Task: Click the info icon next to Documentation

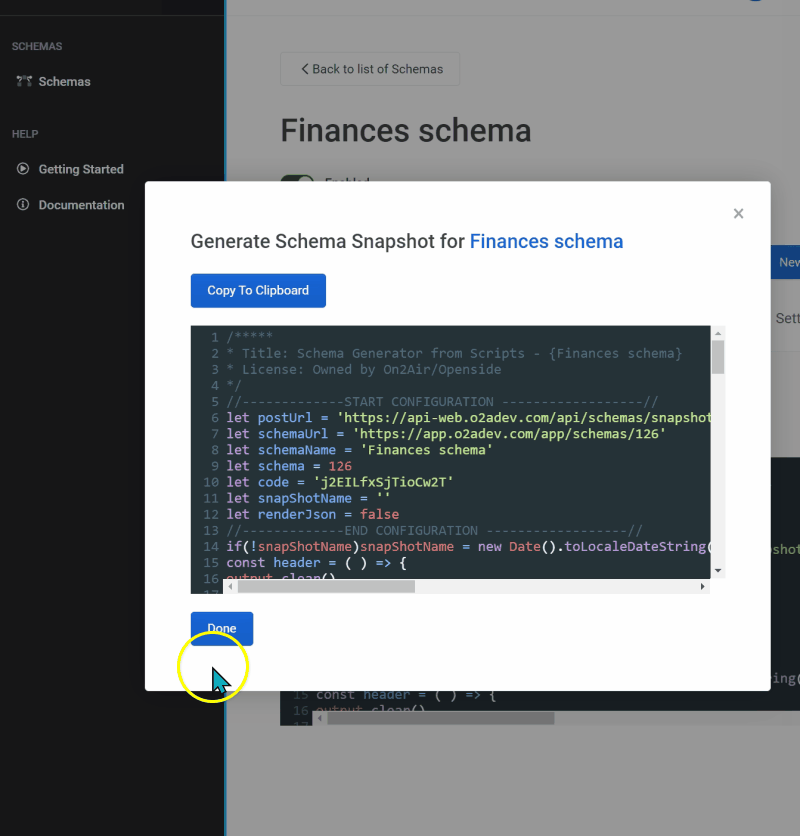Action: click(21, 205)
